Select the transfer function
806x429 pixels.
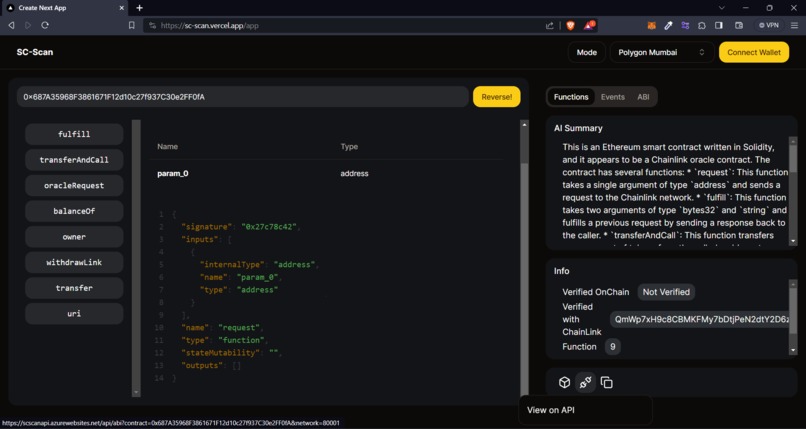click(x=74, y=288)
